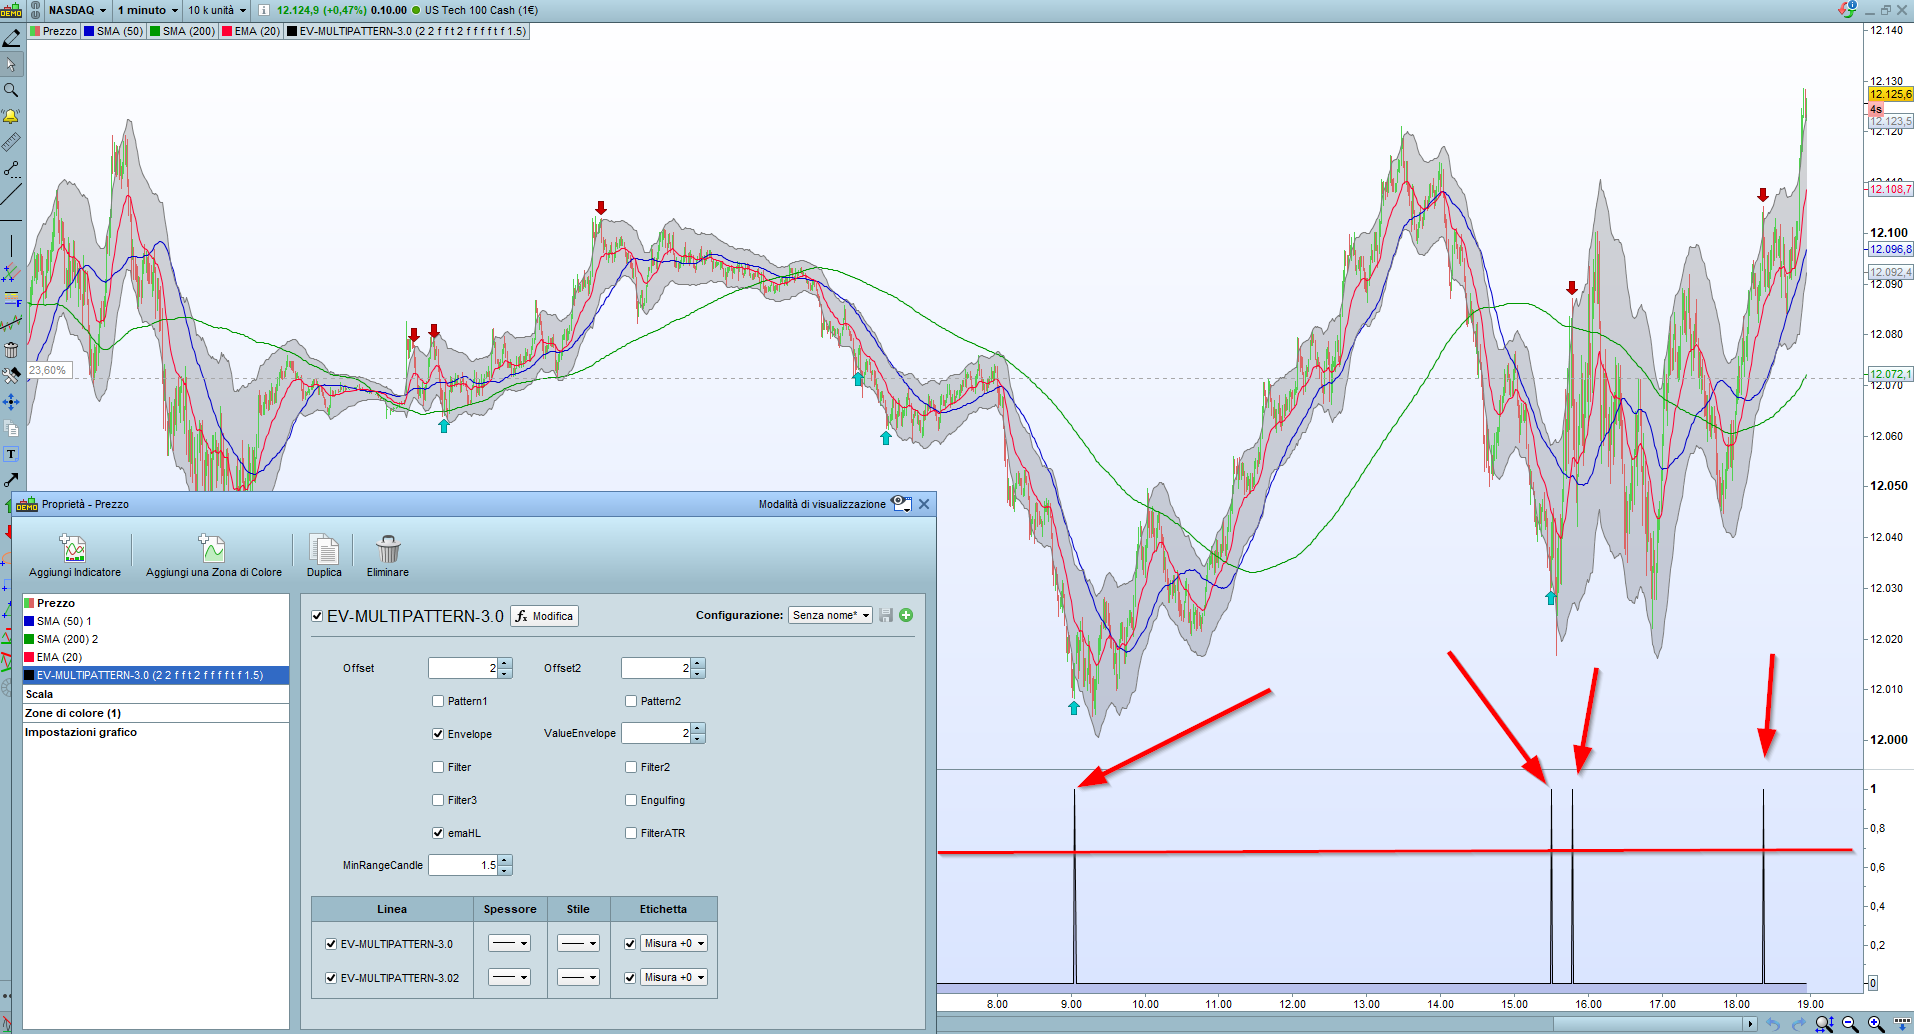
Task: Select the pencil drawing tool
Action: (x=11, y=38)
